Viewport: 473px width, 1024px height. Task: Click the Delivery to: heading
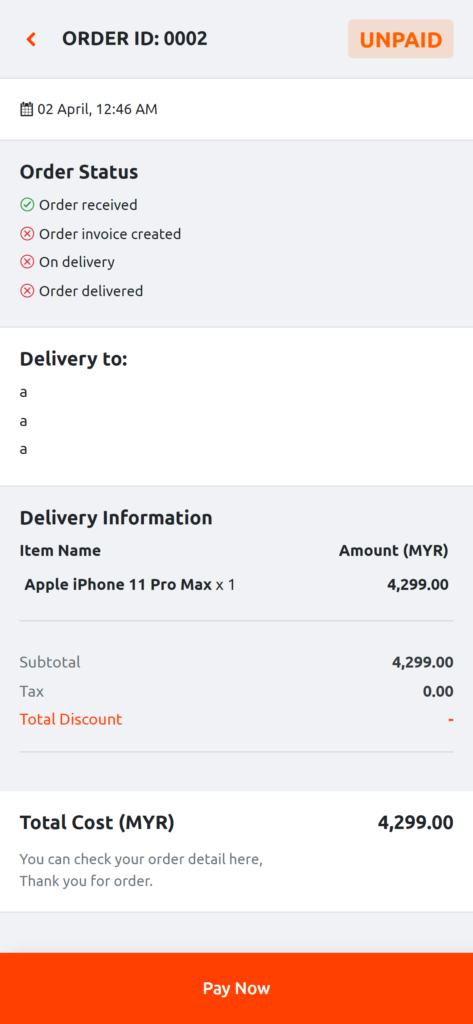73,359
